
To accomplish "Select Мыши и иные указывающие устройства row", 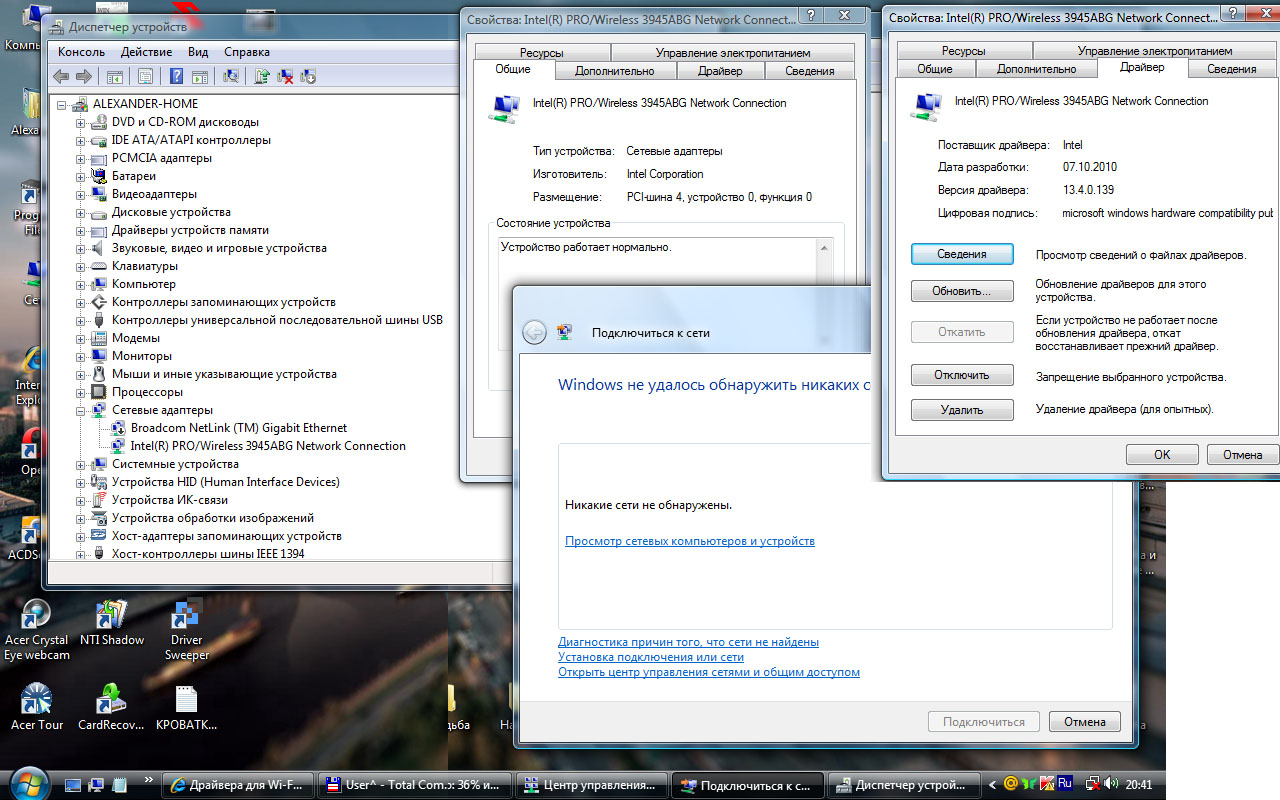I will click(x=224, y=374).
